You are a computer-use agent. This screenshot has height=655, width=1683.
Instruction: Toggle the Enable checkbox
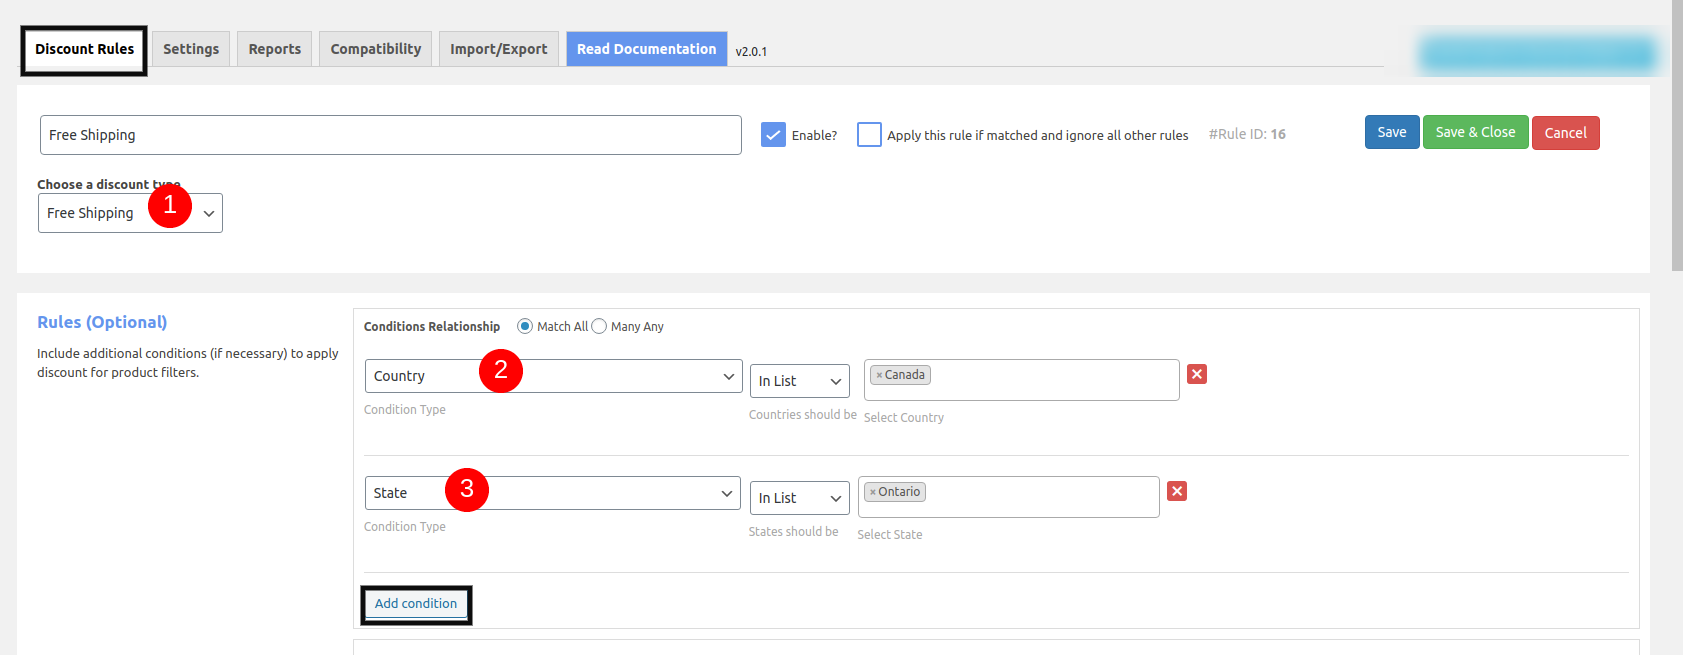(773, 135)
